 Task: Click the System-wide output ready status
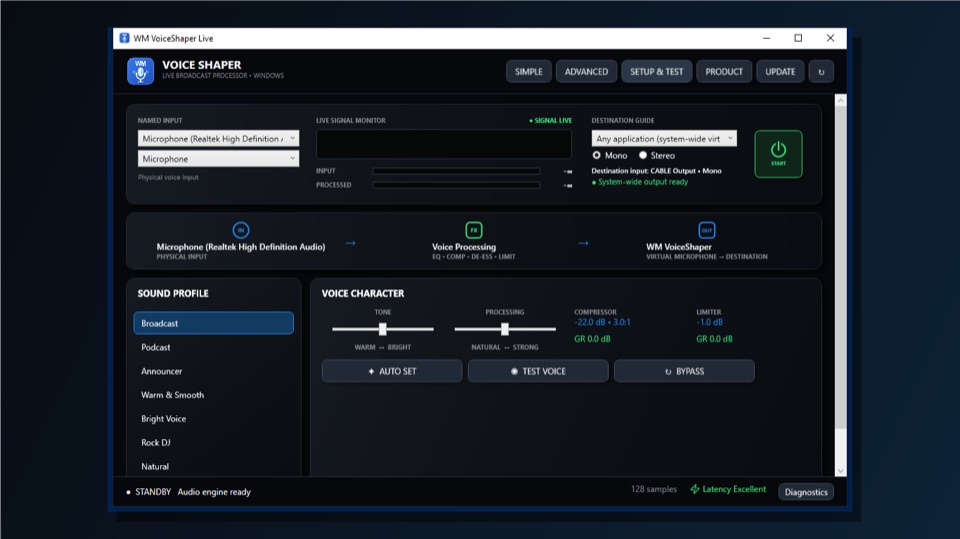coord(640,182)
